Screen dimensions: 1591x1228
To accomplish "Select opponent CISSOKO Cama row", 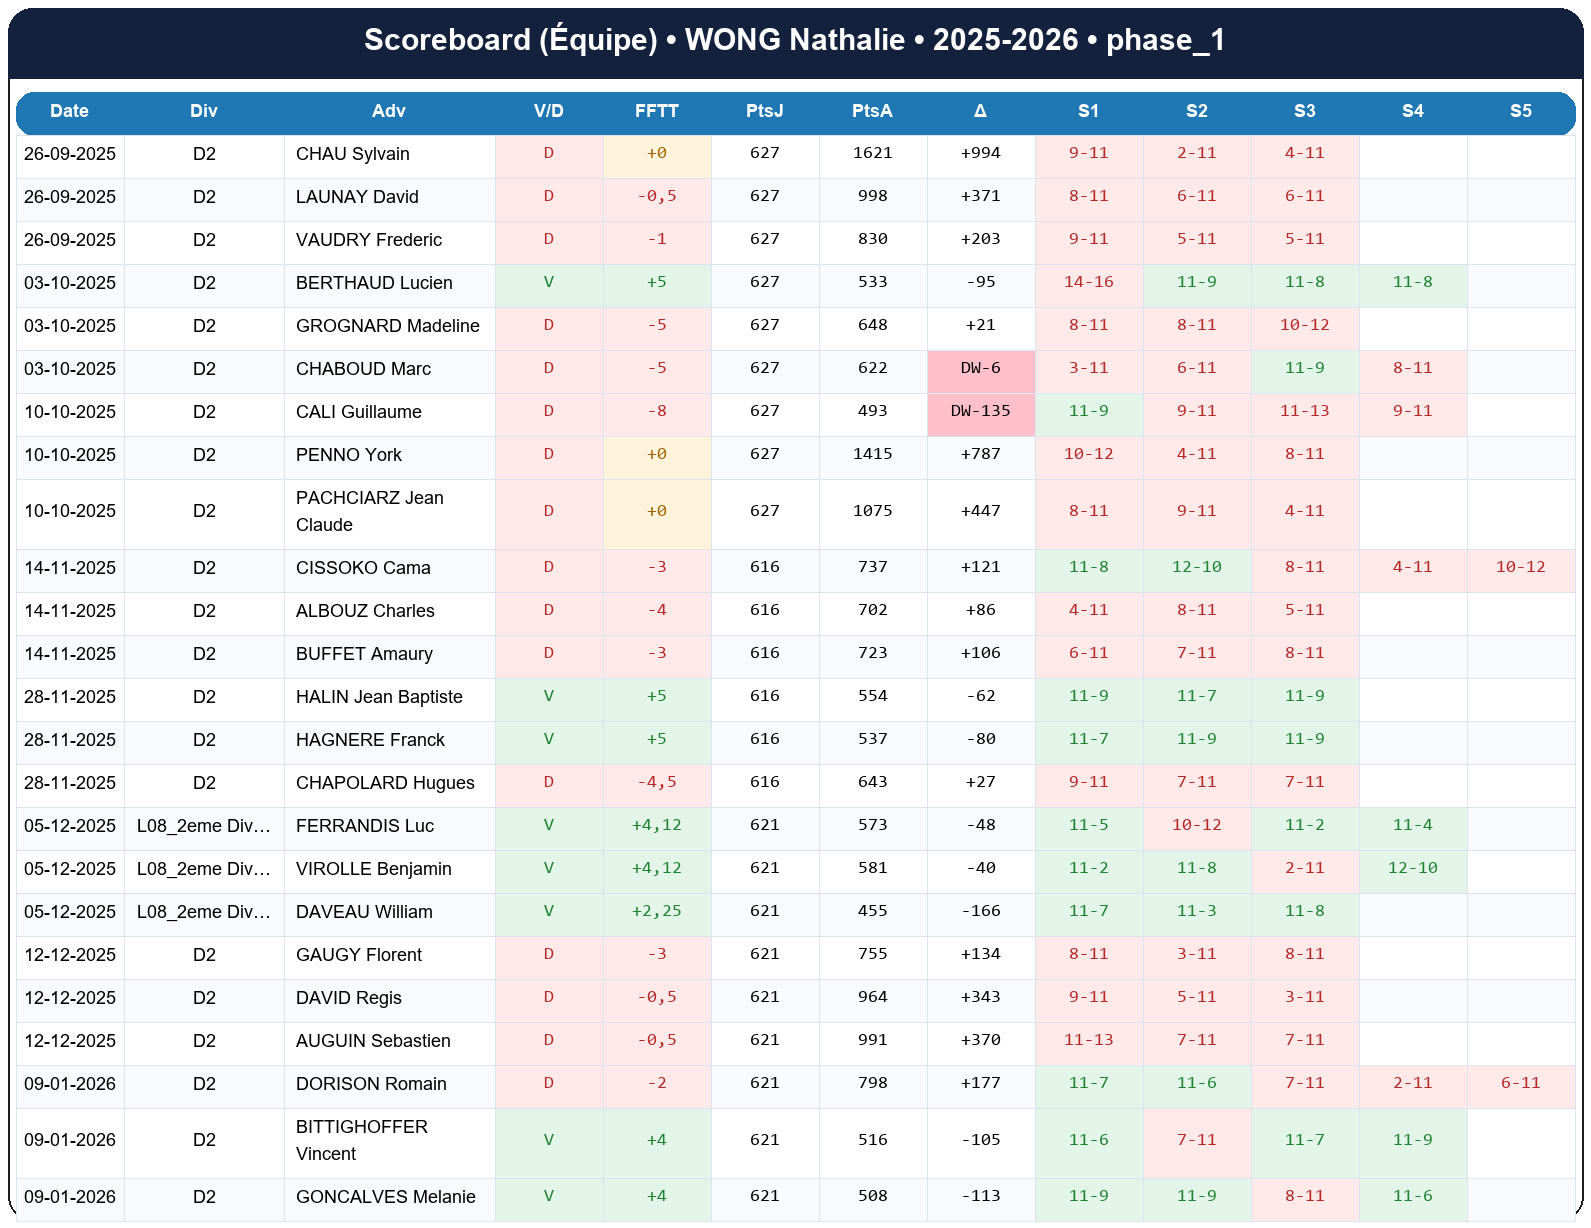I will click(363, 568).
